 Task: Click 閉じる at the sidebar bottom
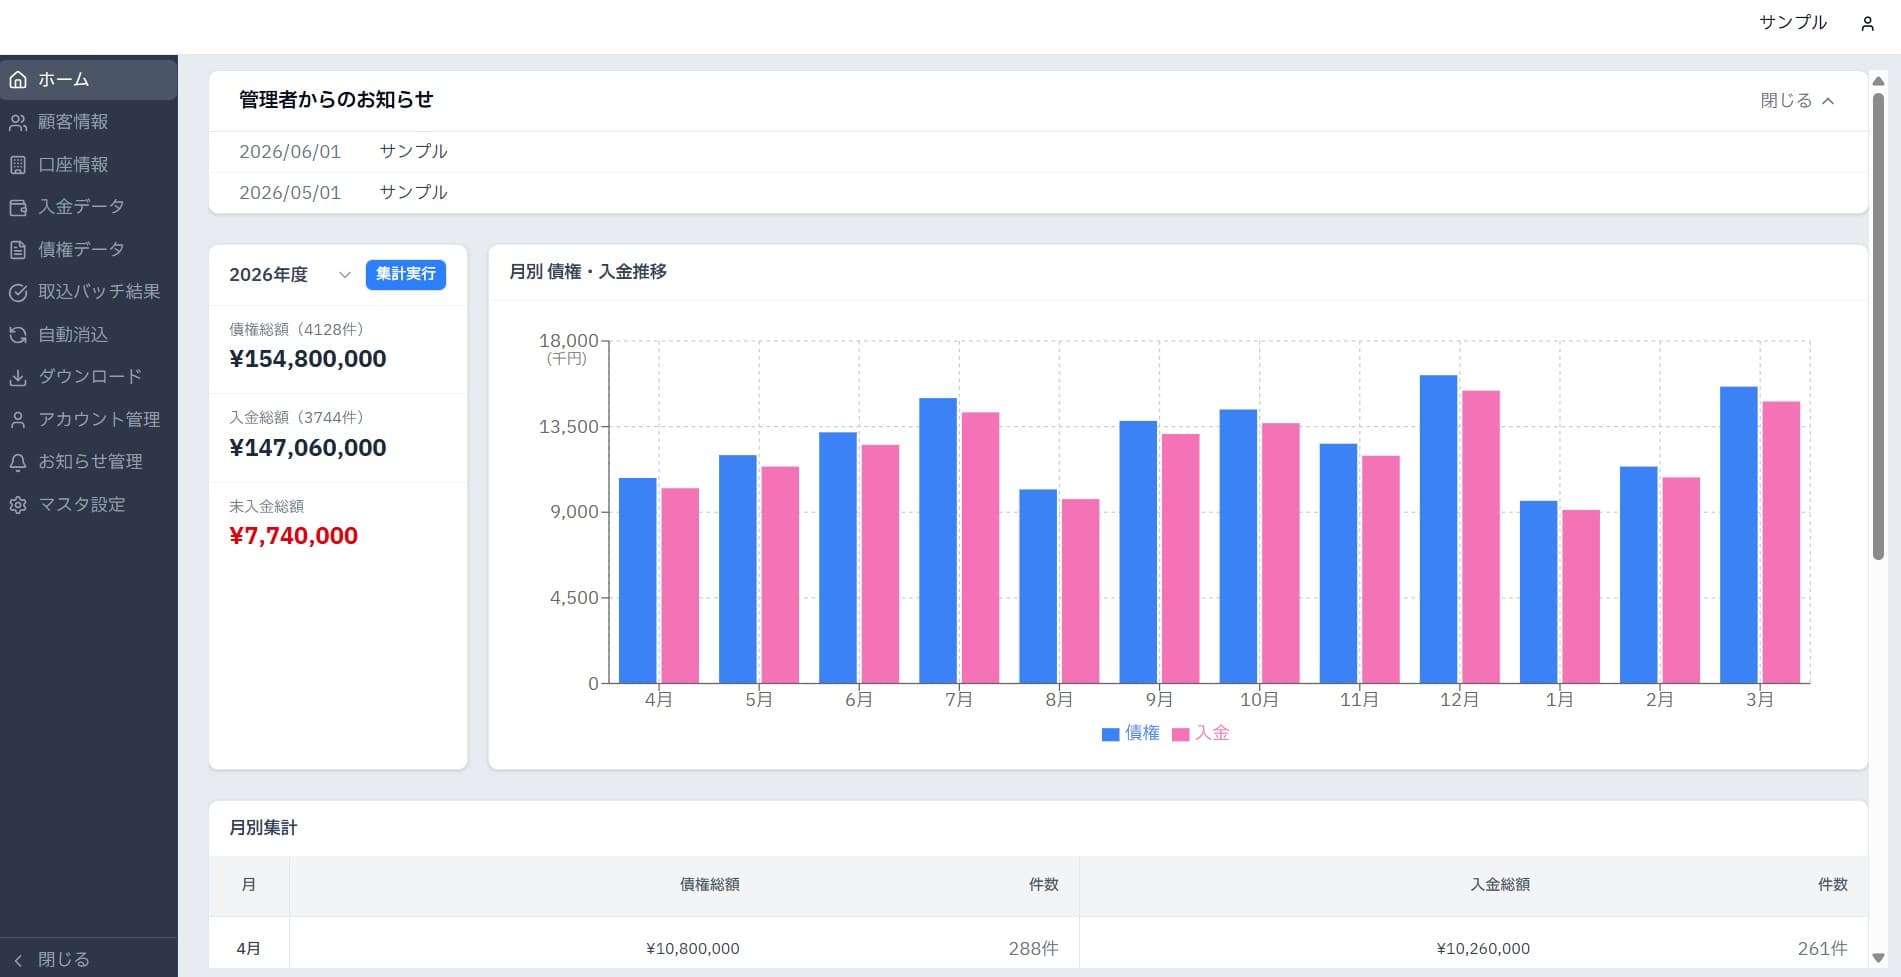[64, 960]
